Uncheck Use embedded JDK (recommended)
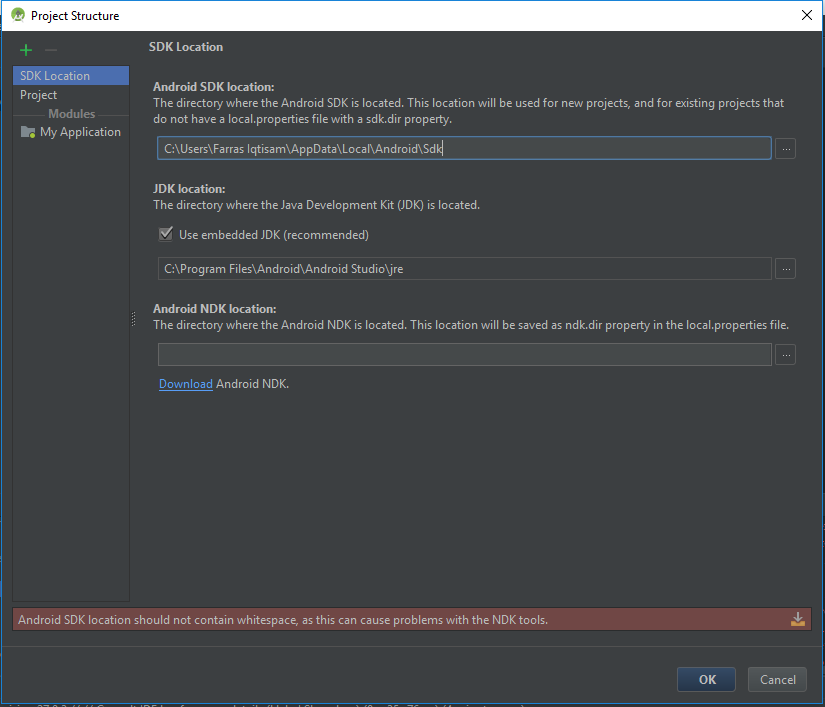Screen dimensions: 825x707 point(166,234)
